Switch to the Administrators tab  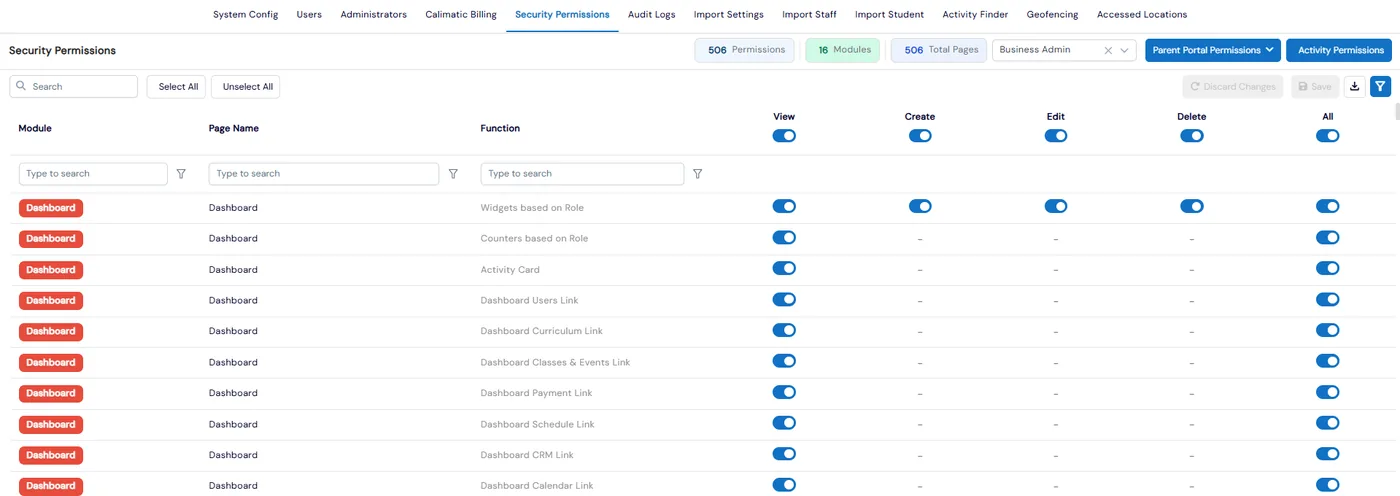pos(373,15)
